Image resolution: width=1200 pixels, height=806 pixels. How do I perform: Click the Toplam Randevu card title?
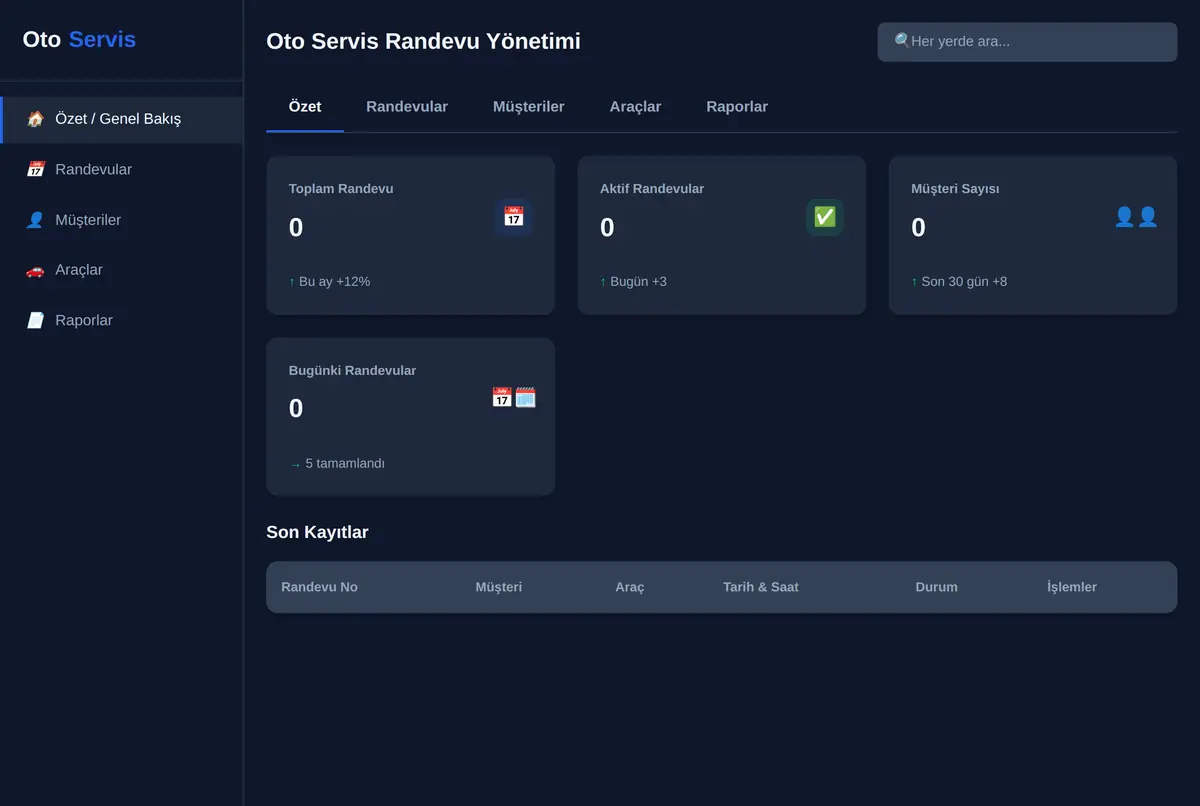341,189
